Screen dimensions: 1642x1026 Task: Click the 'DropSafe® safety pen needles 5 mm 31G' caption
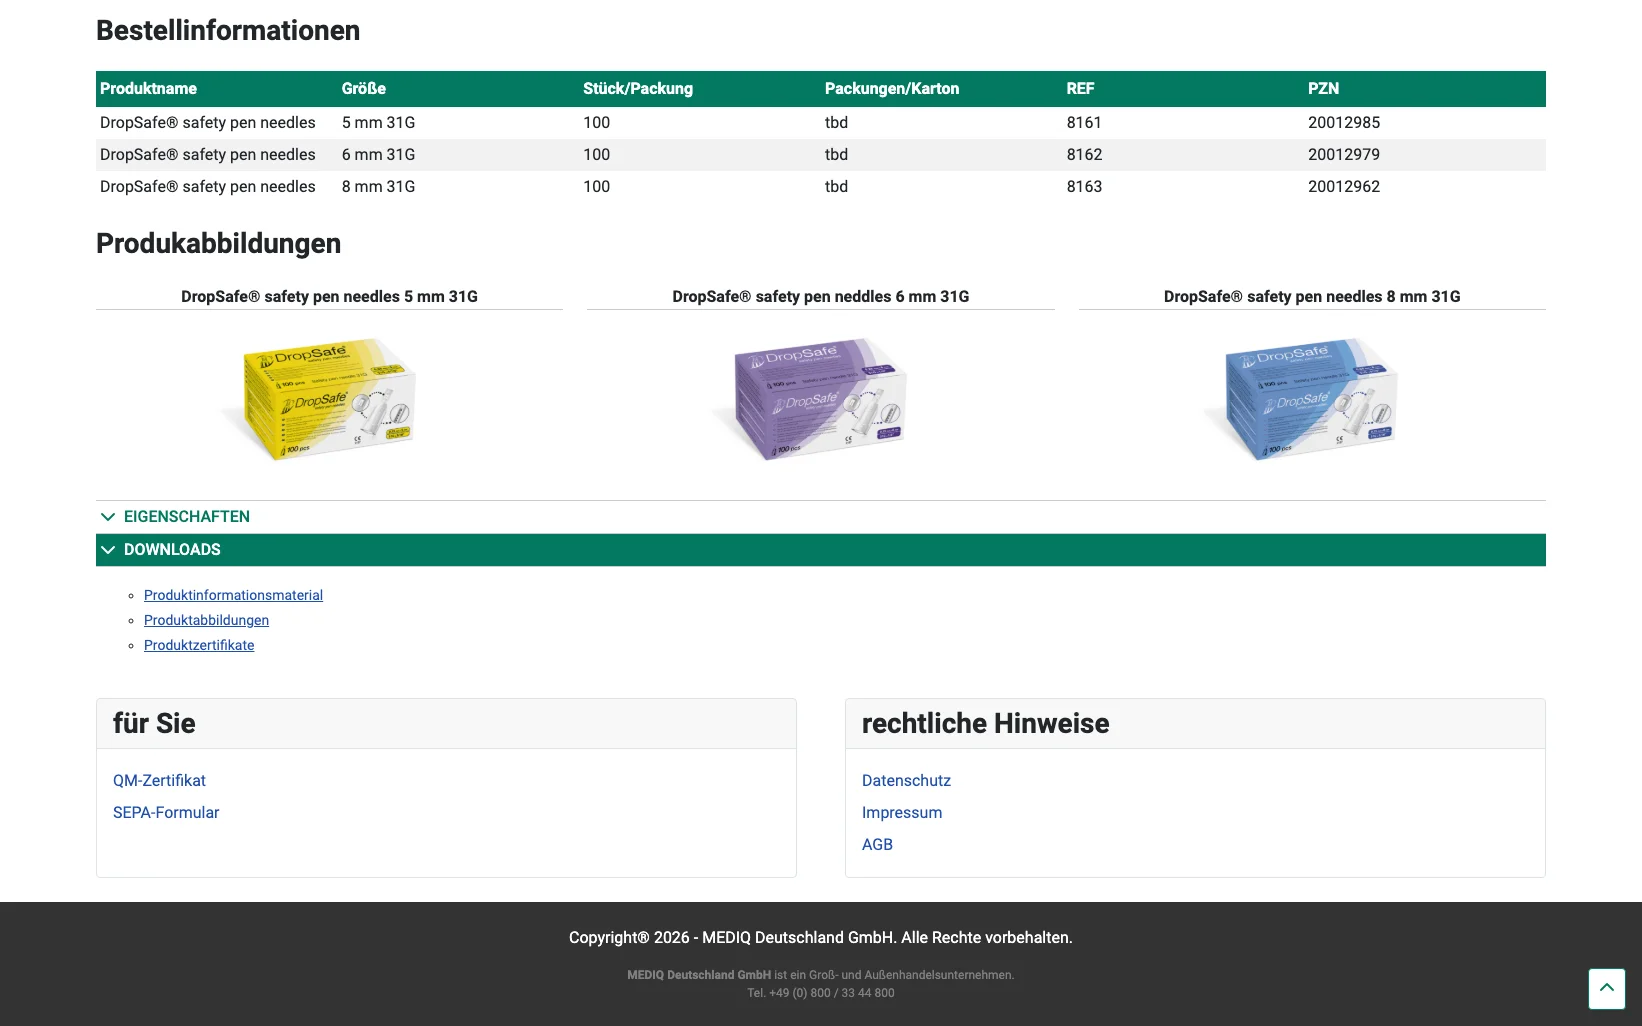pyautogui.click(x=329, y=296)
